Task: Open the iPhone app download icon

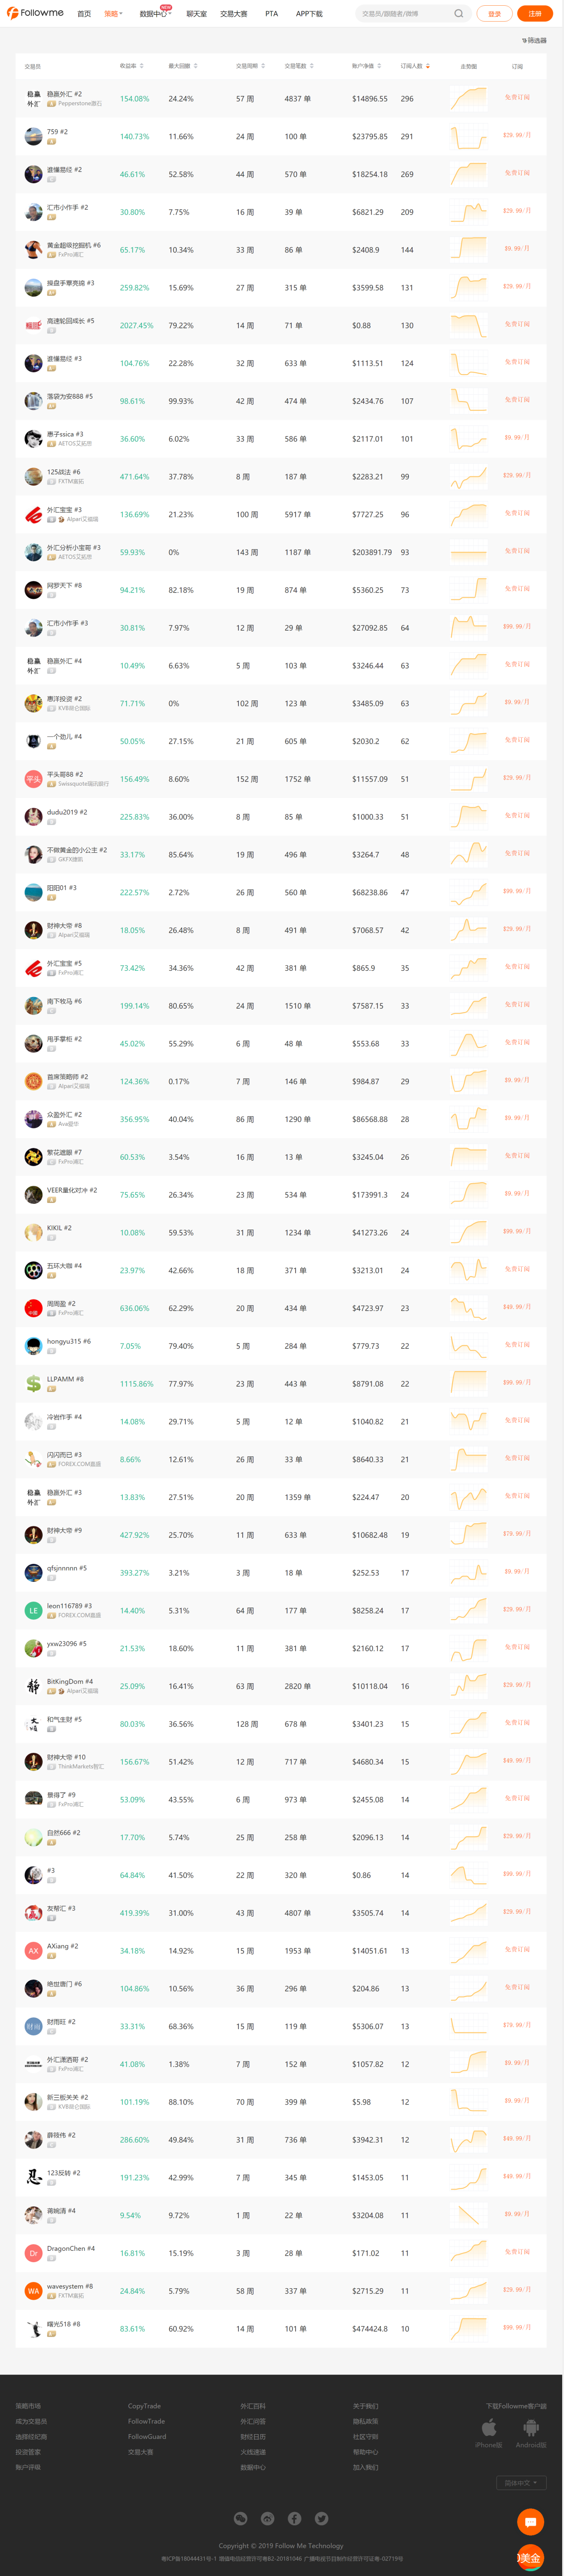Action: (x=489, y=2428)
